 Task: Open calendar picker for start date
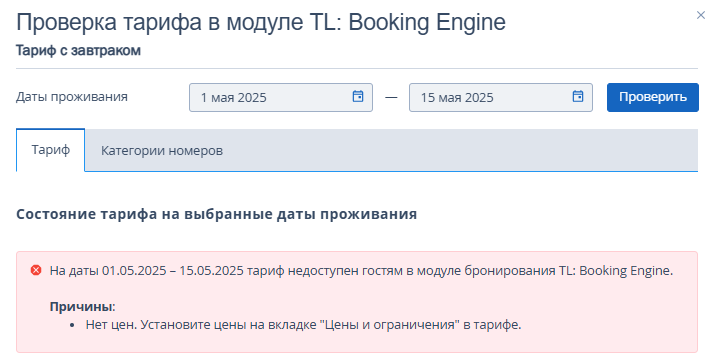click(x=358, y=96)
